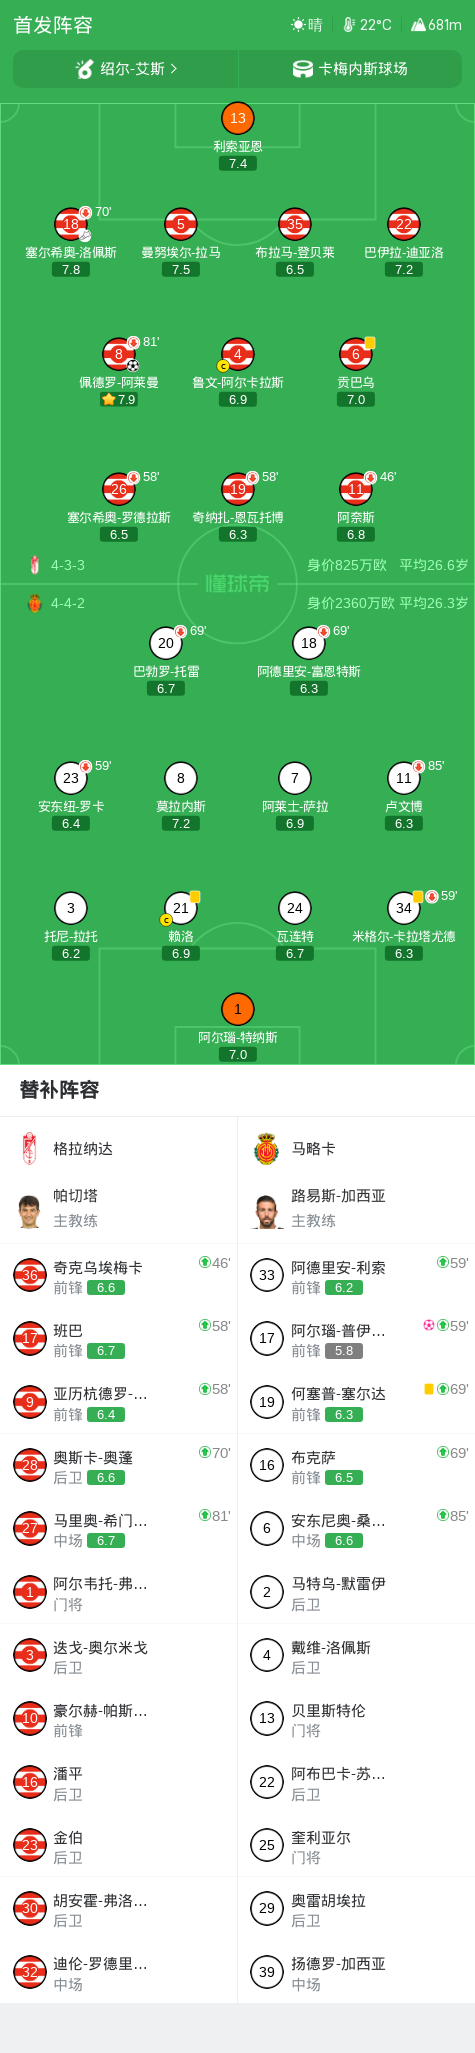Screen dimensions: 475x2053
Task: Open 卡梅内斯球场 stadium info
Action: 350,69
